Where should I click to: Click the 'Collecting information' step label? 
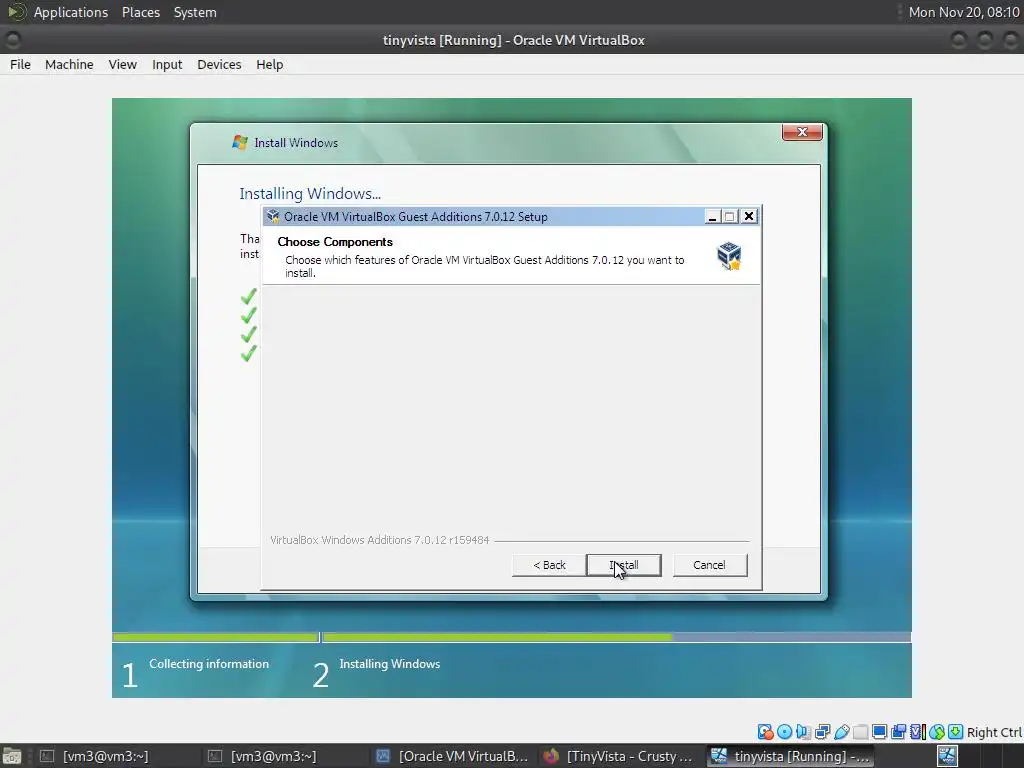(x=209, y=664)
